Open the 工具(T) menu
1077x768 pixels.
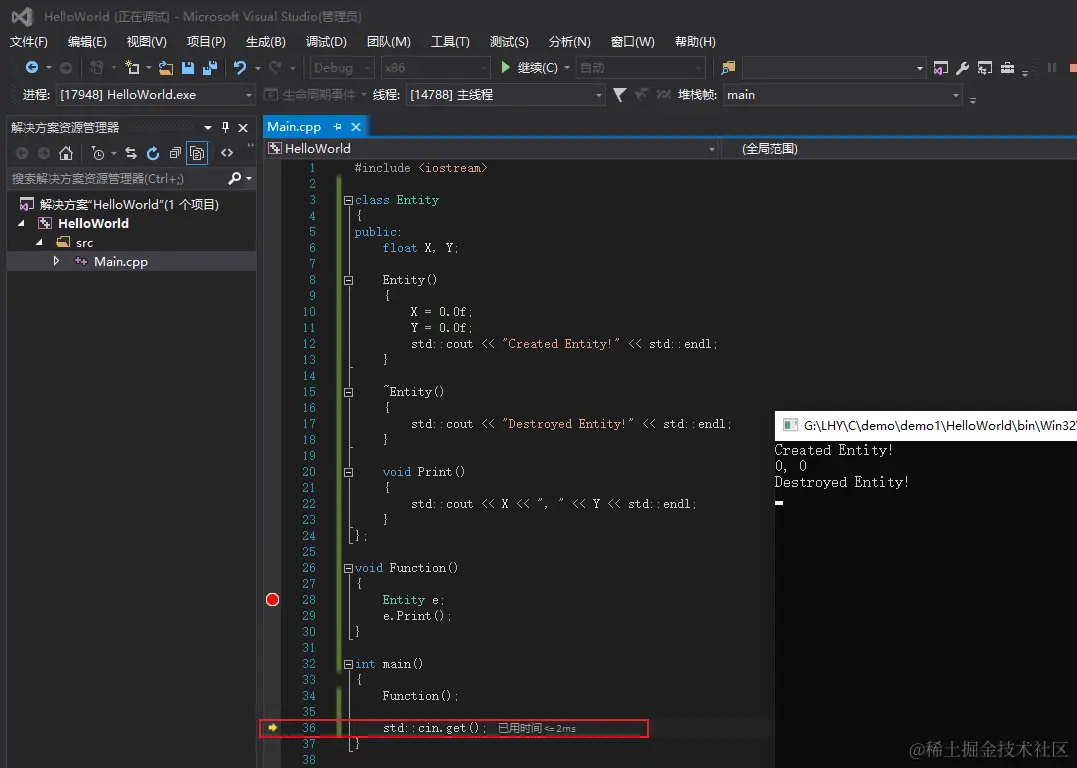point(450,42)
